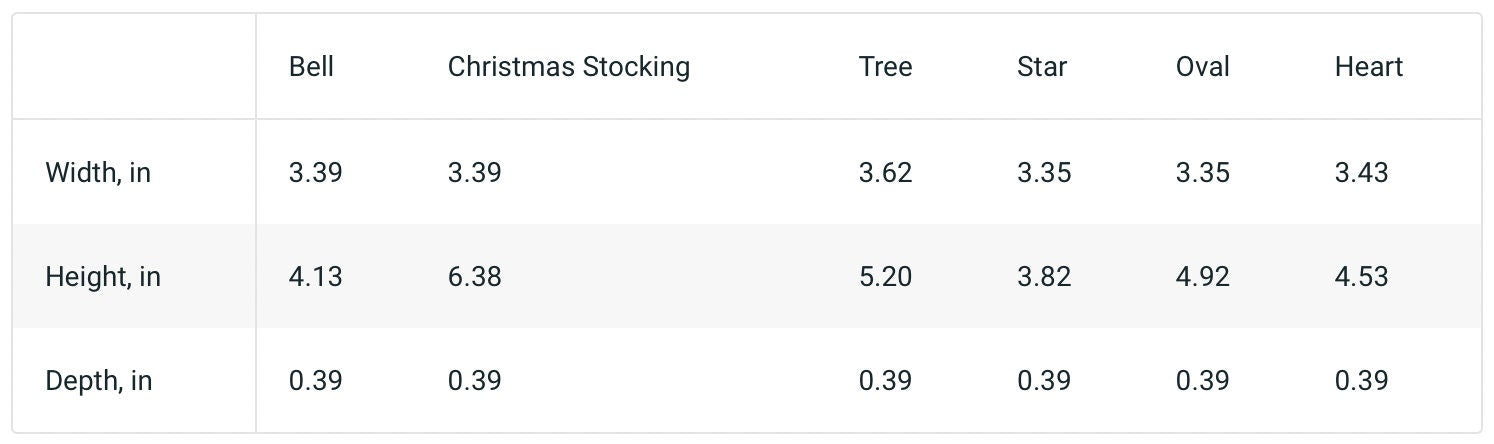
Task: Click the Tree width value 3.62
Action: [x=885, y=173]
